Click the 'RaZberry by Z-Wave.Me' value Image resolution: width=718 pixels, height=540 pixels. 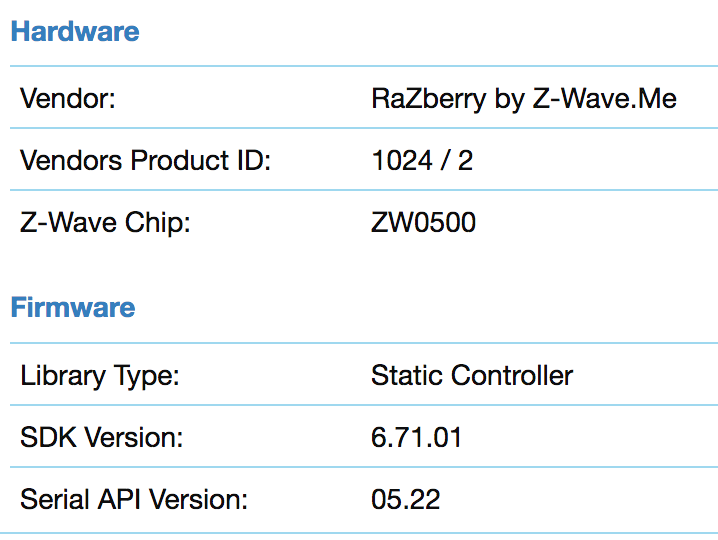524,99
